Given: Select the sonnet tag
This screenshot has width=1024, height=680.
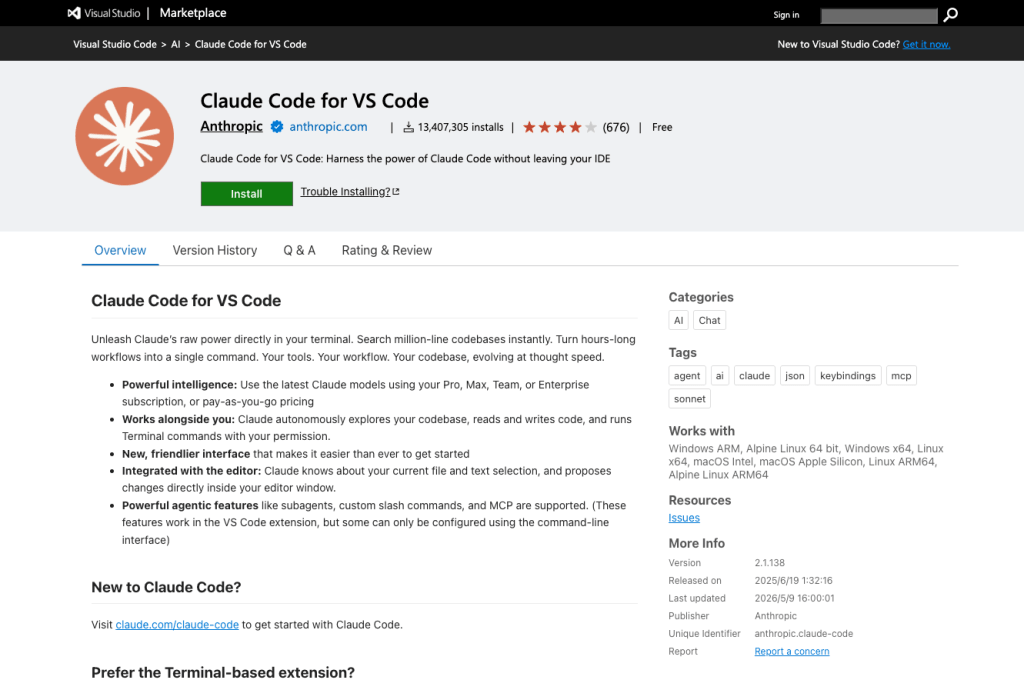Looking at the screenshot, I should tap(690, 398).
